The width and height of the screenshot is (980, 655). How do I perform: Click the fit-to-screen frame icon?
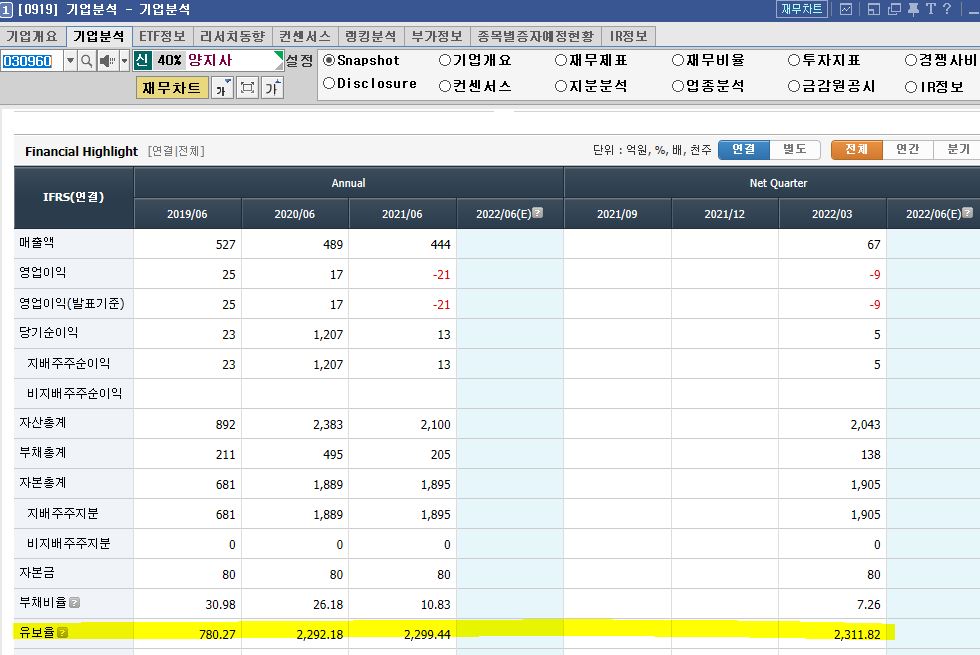[x=248, y=88]
